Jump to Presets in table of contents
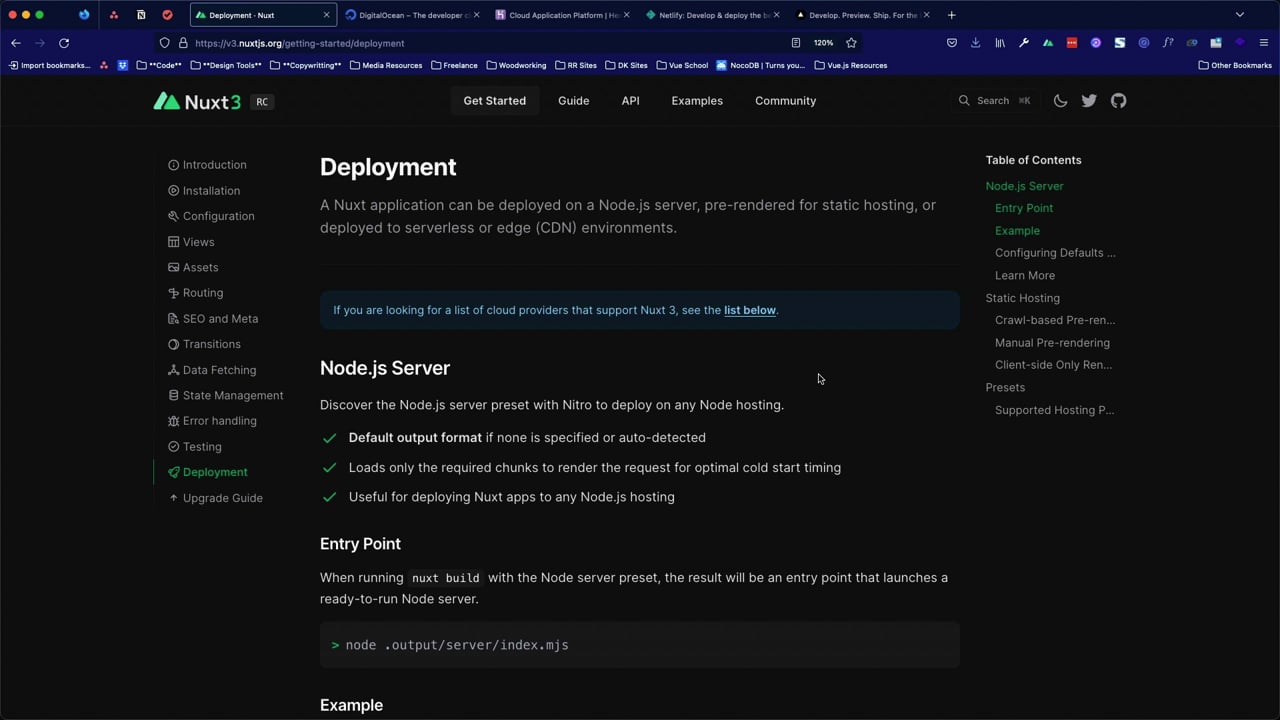 [1005, 387]
